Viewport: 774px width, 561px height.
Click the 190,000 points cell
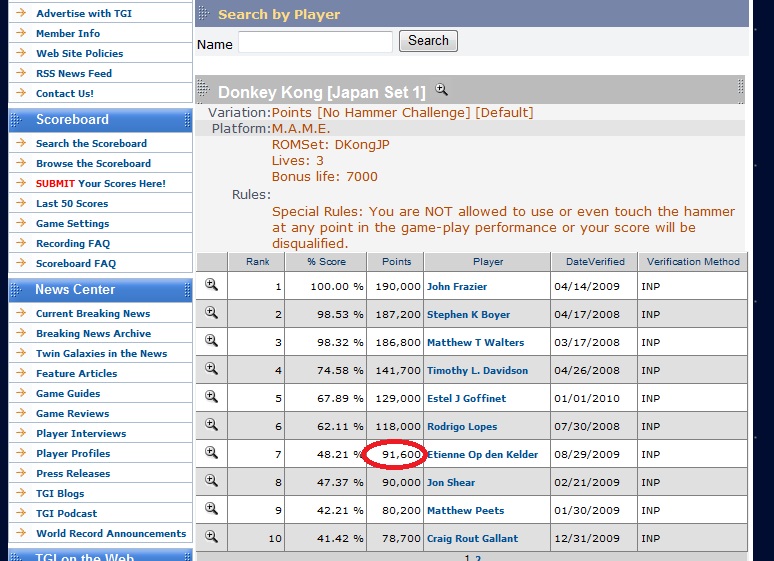(395, 286)
